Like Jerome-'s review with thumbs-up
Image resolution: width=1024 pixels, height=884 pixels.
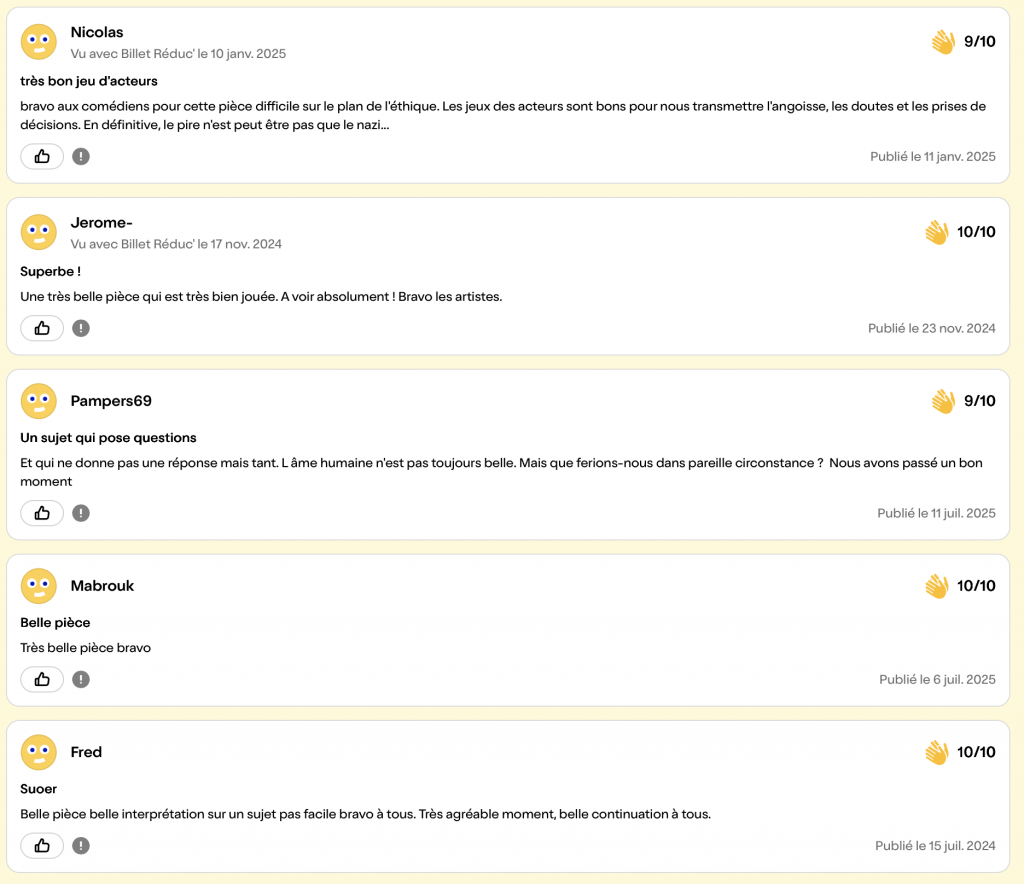point(42,328)
